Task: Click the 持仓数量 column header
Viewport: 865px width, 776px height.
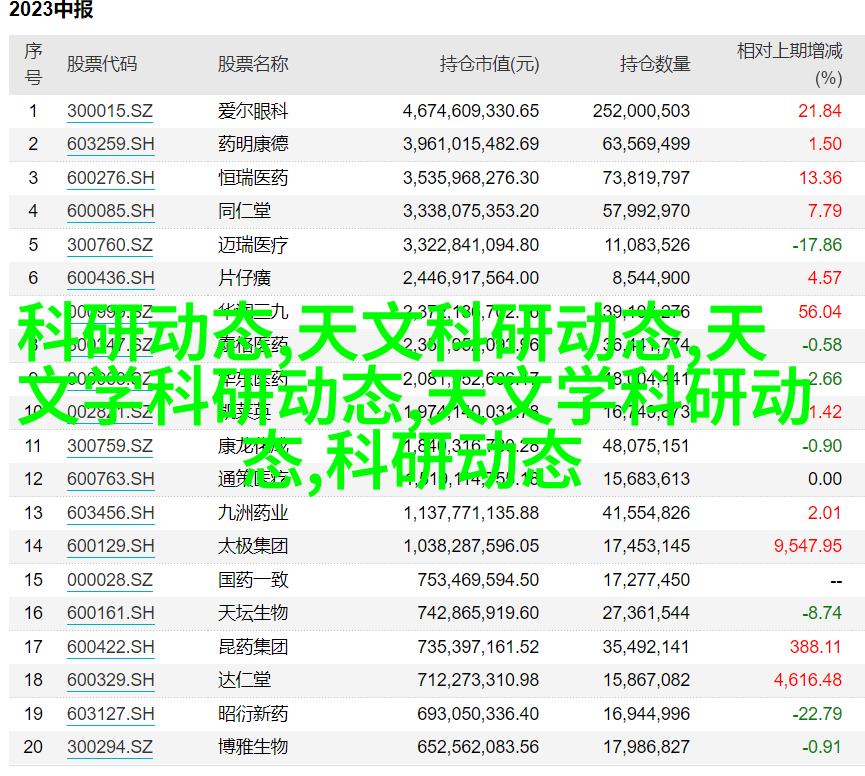Action: click(x=655, y=64)
